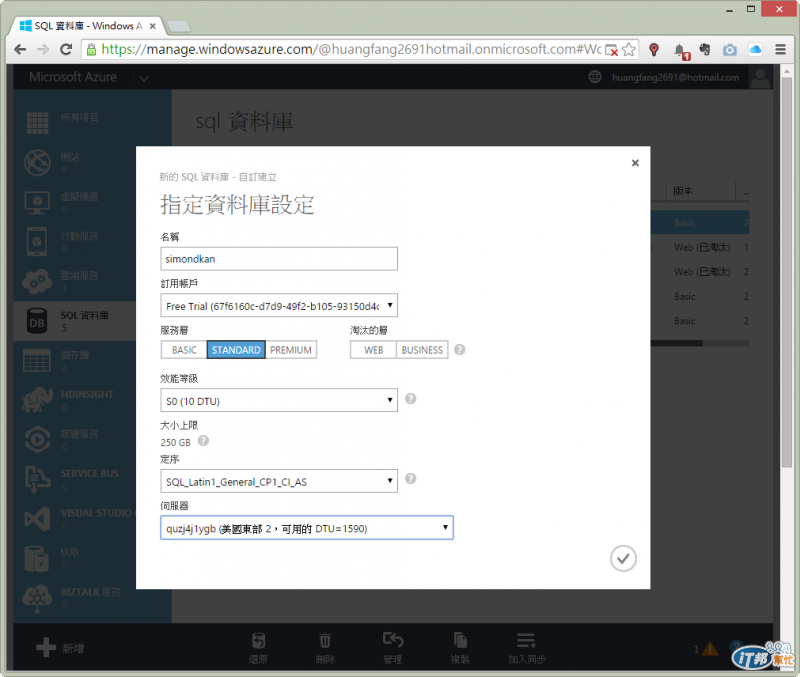Click the bell notification extension icon
This screenshot has height=677, width=800.
tap(680, 51)
